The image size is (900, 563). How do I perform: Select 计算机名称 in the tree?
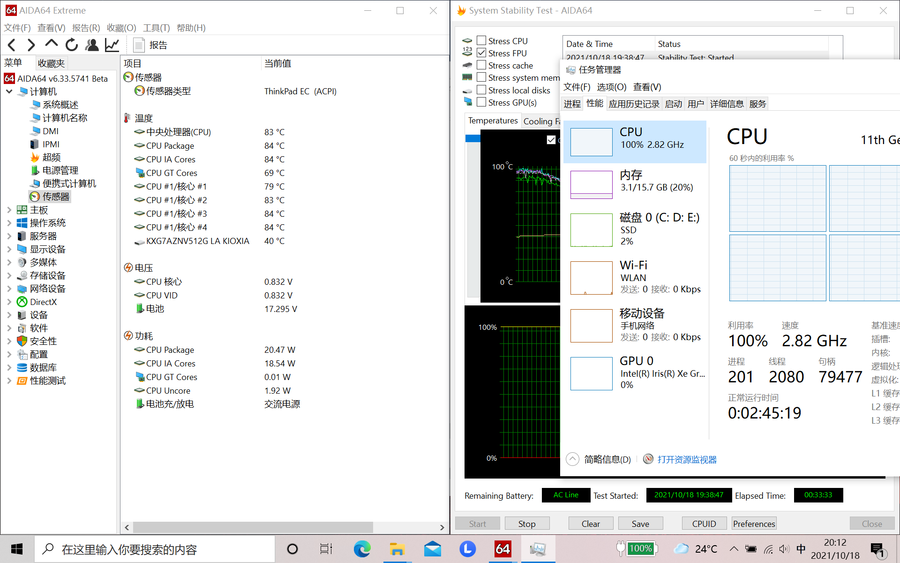(x=64, y=118)
